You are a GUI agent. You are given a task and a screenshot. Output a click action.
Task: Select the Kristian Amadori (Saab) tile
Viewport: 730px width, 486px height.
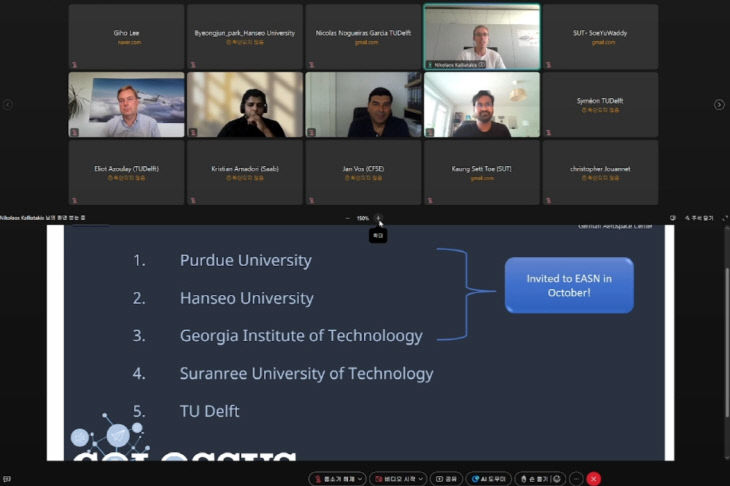pyautogui.click(x=245, y=172)
